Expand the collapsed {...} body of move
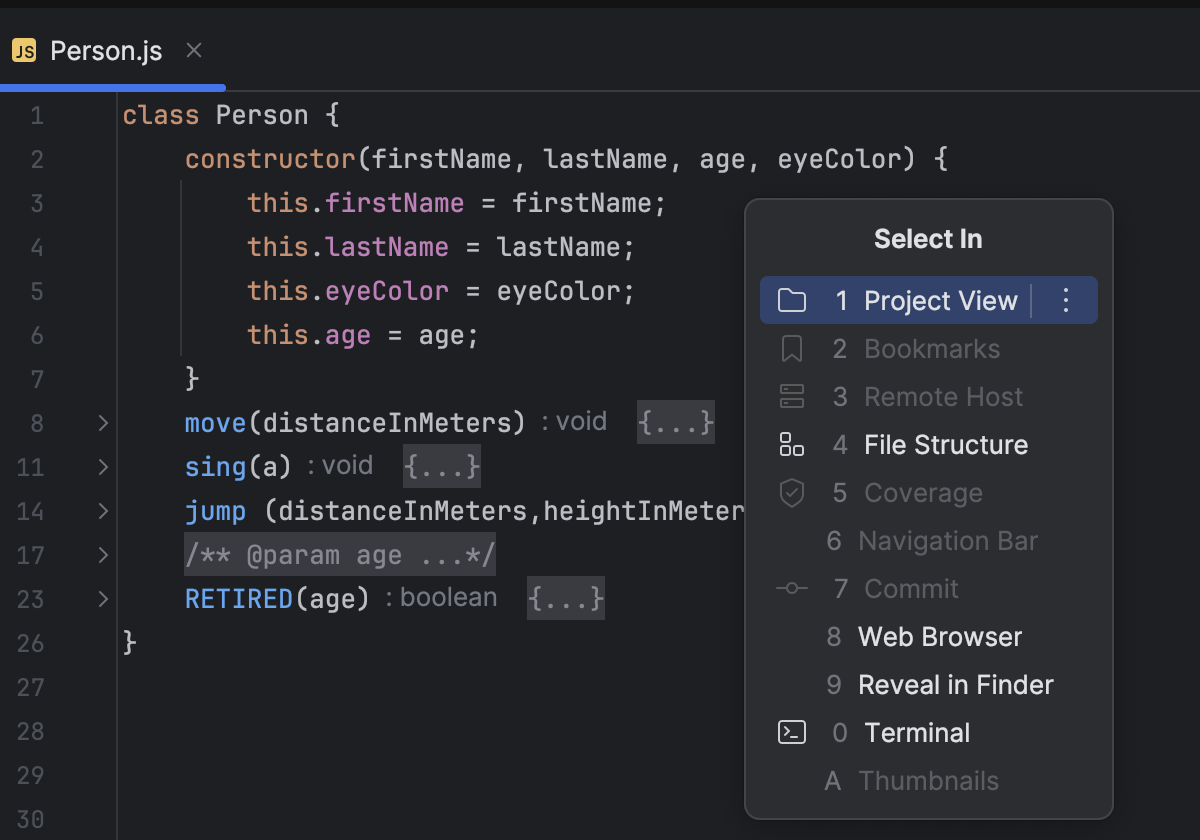1200x840 pixels. tap(675, 422)
